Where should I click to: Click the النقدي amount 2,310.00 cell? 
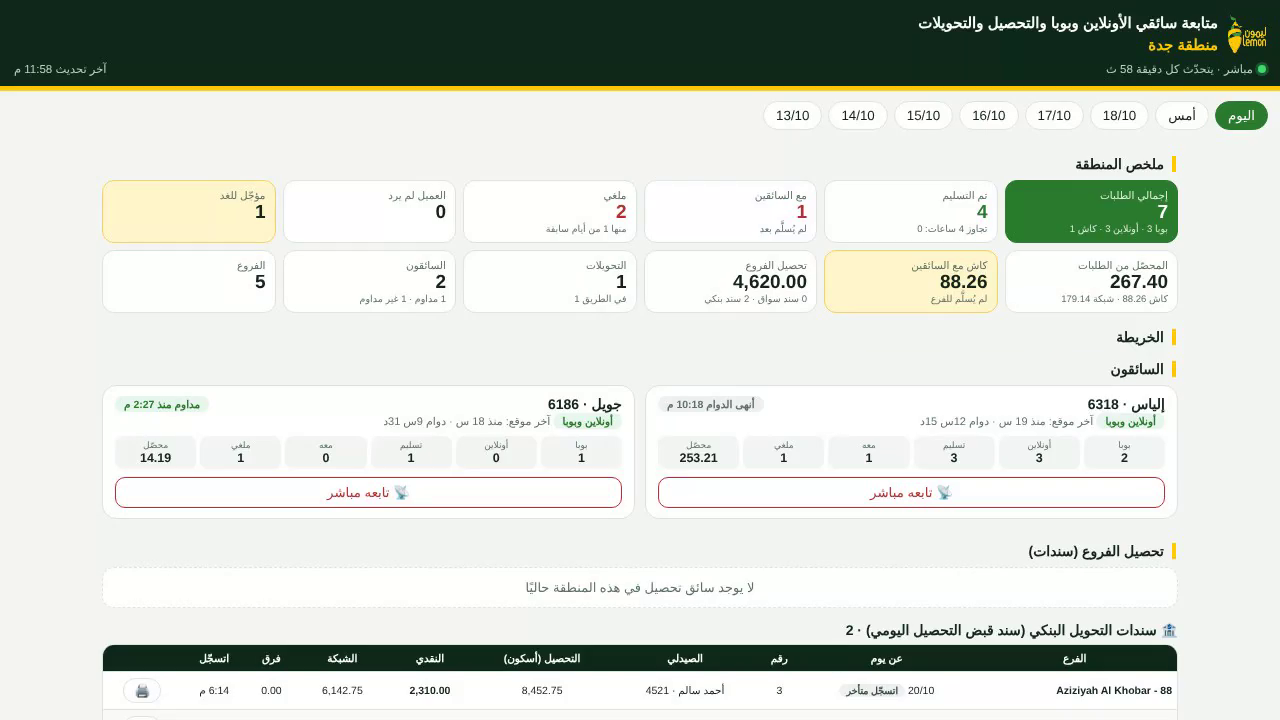coord(430,691)
